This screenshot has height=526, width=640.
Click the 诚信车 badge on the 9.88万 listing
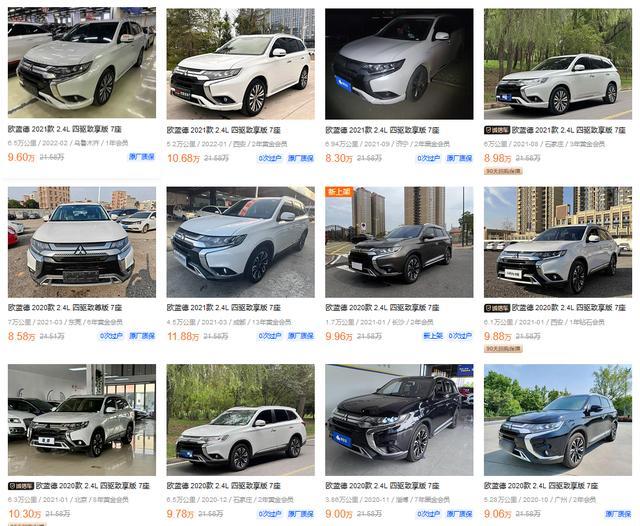coord(497,308)
